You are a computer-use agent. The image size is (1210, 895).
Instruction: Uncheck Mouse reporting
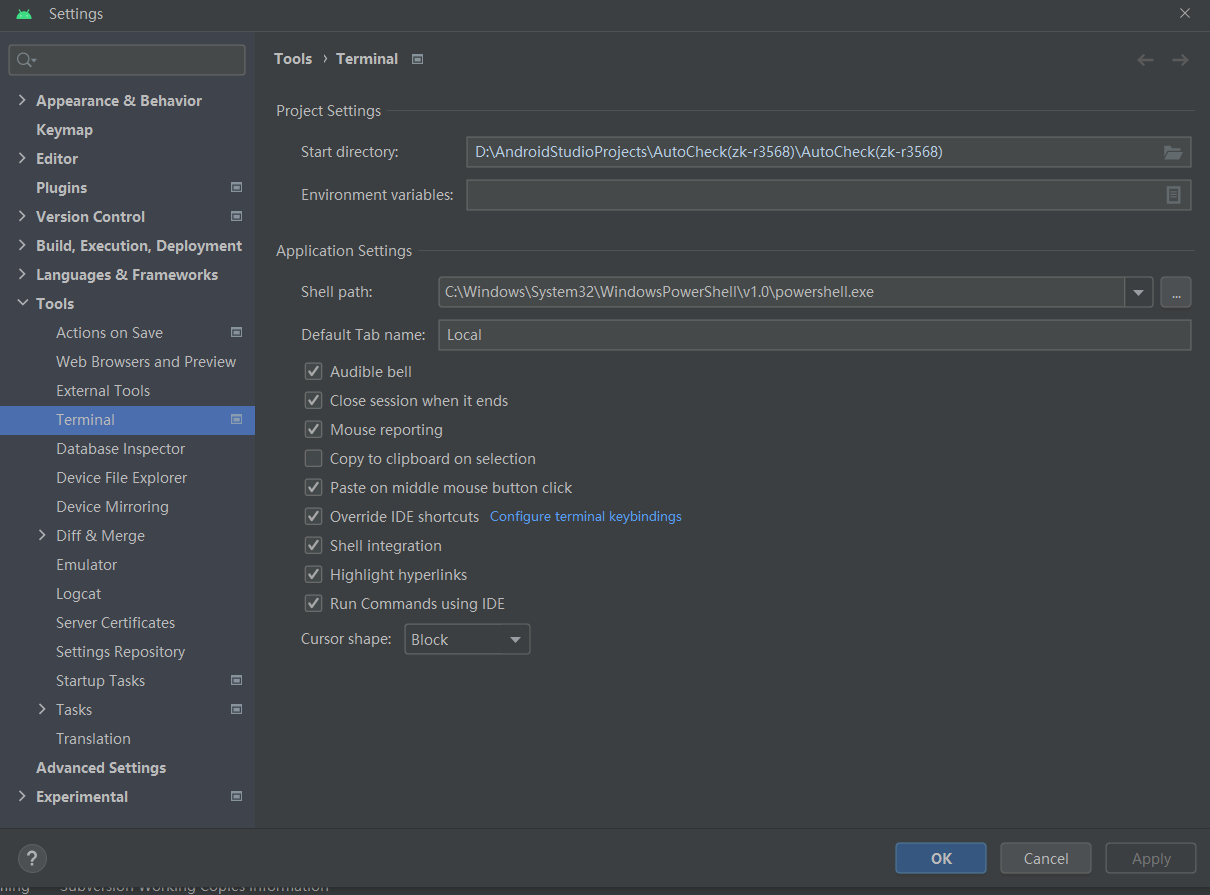(x=313, y=429)
